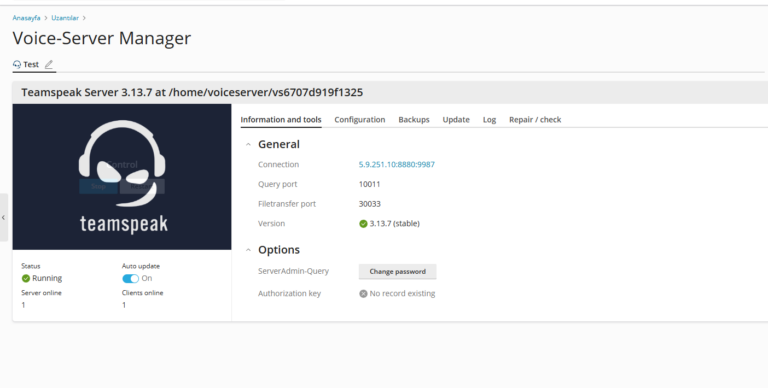This screenshot has height=388, width=768.
Task: Go to the Anasayfa breadcrumb link
Action: (26, 18)
